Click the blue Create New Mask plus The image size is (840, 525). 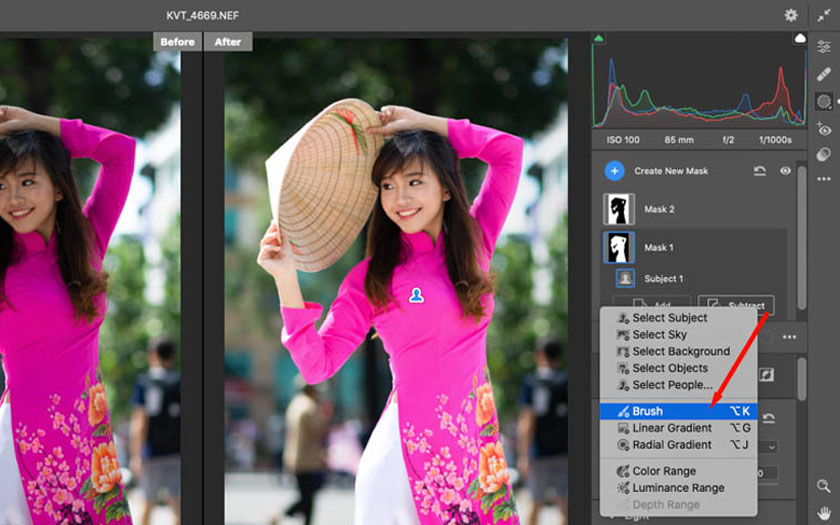point(614,171)
